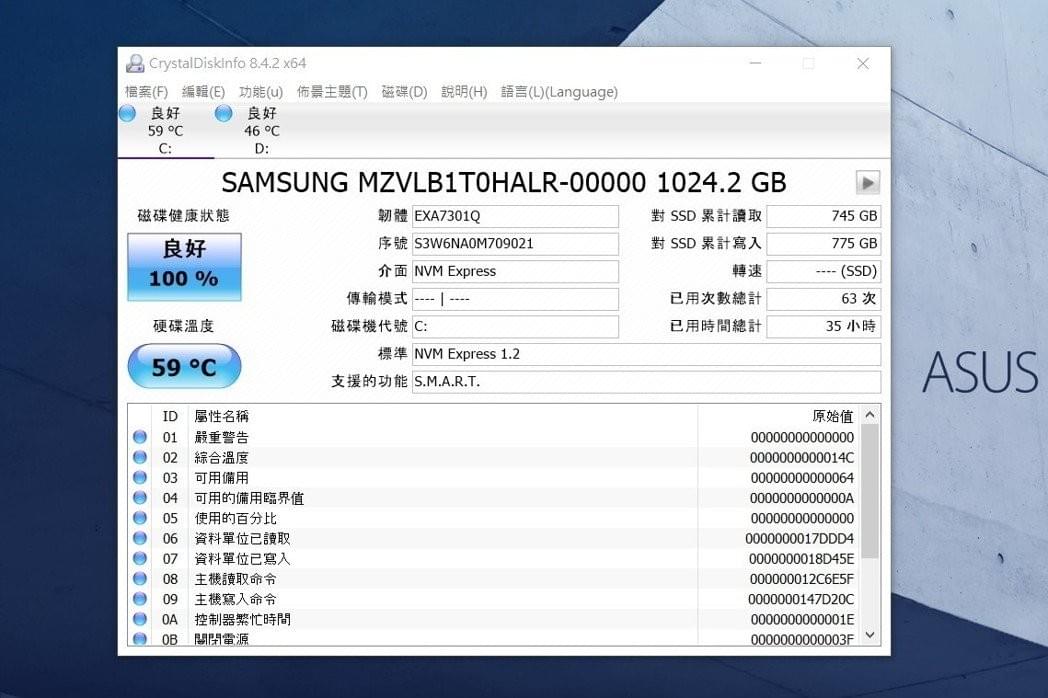
Task: Click the interface field NVM Express
Action: point(515,271)
